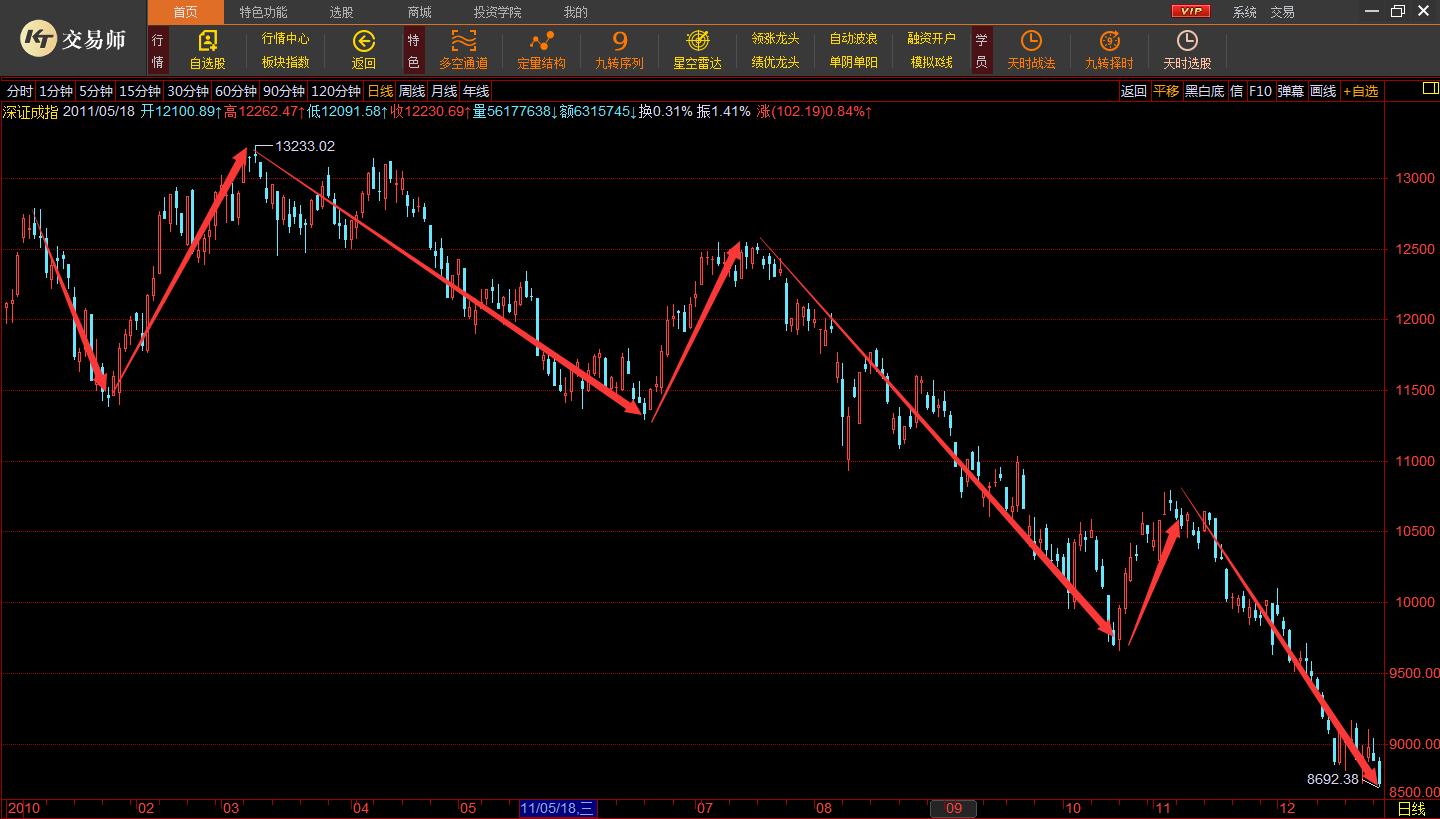Viewport: 1440px width, 819px height.
Task: Toggle 画线 drawing mode
Action: [1323, 91]
